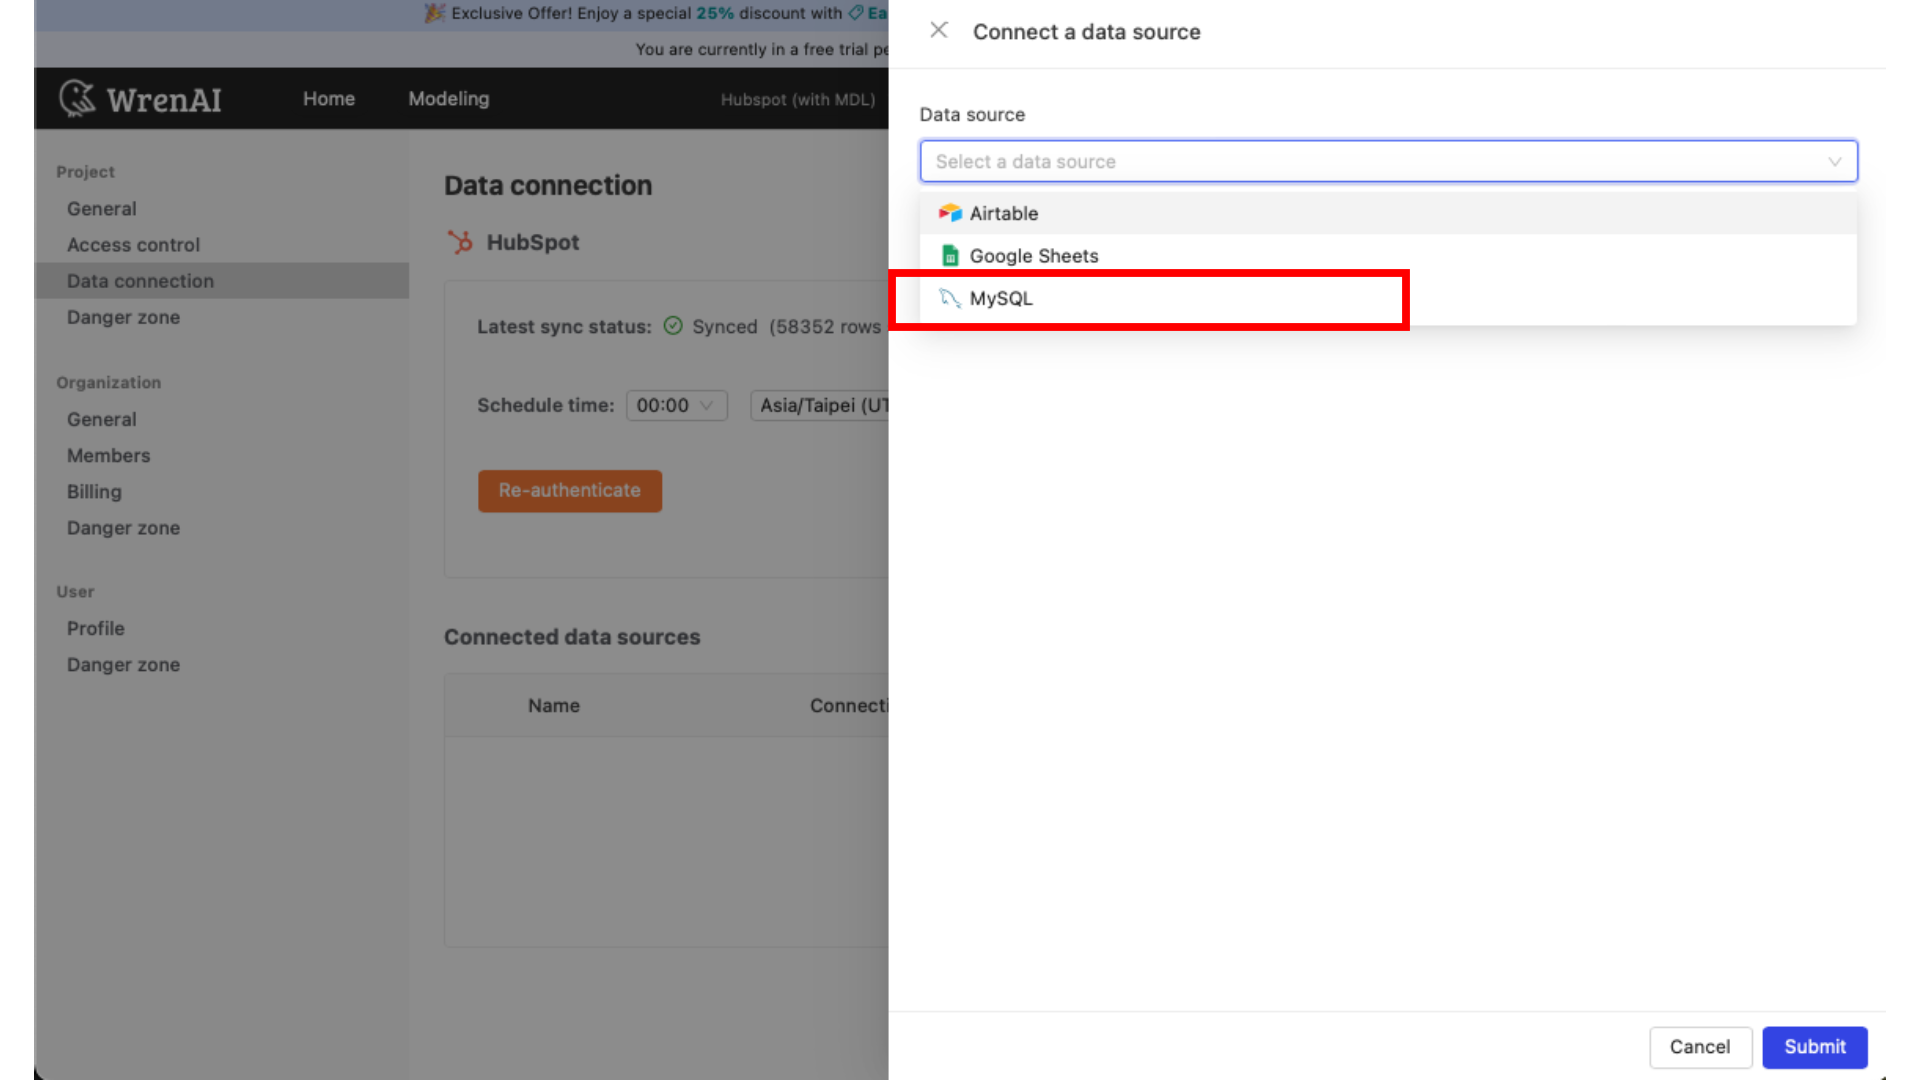
Task: Click the (58352 rows row count text
Action: click(x=825, y=326)
